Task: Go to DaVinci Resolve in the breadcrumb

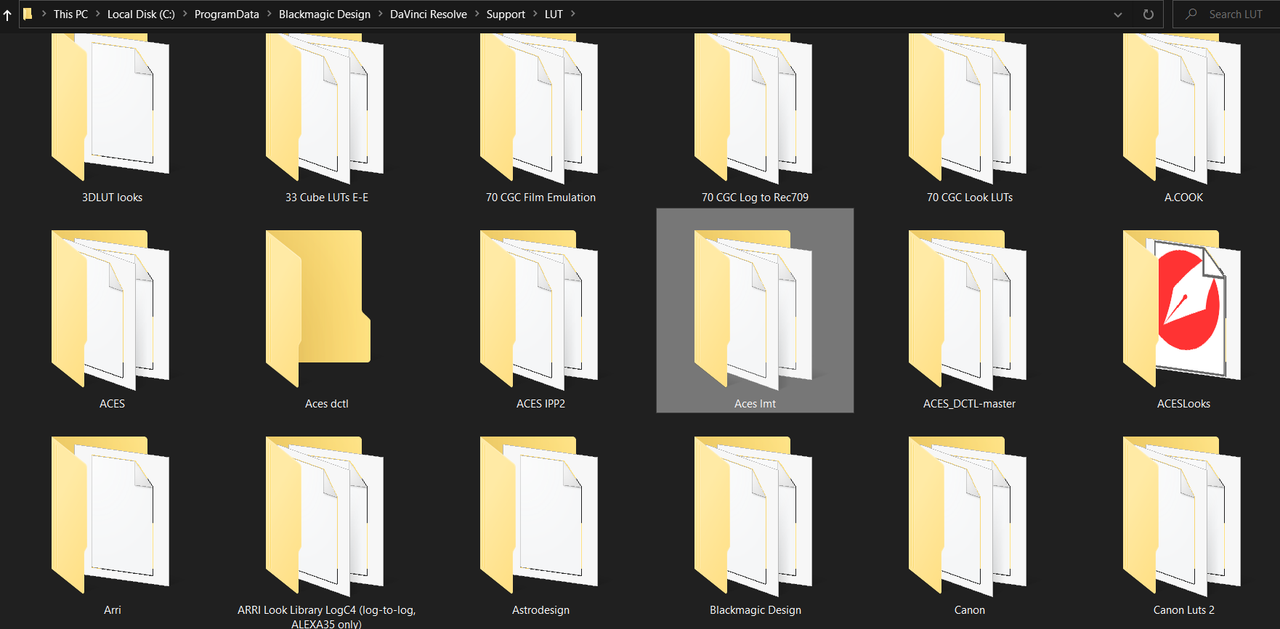Action: pyautogui.click(x=429, y=15)
